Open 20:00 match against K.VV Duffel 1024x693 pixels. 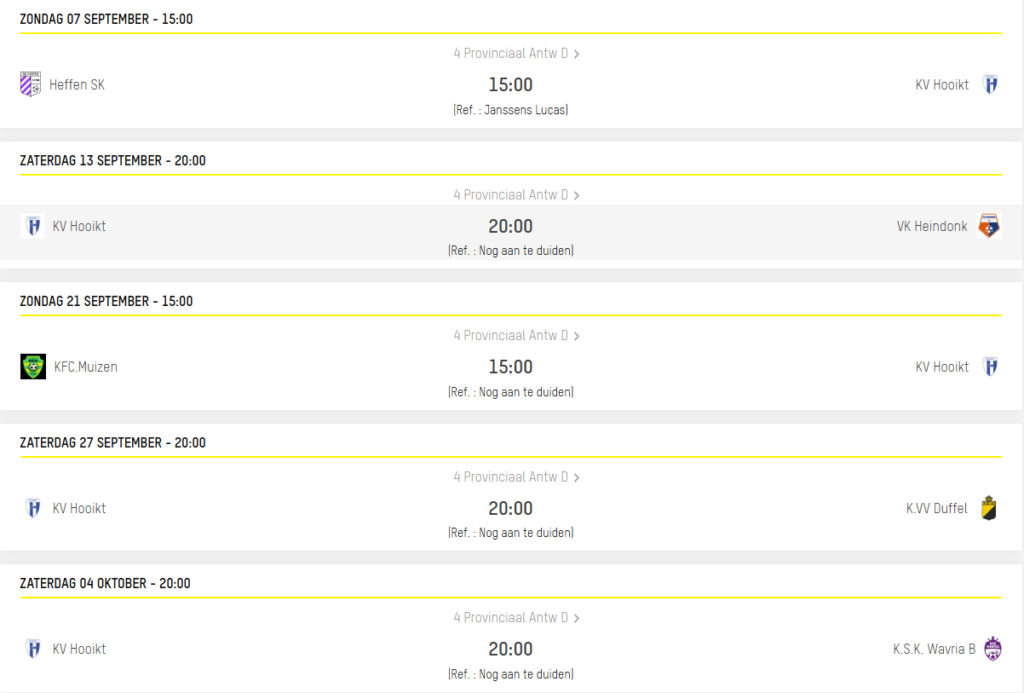click(511, 508)
